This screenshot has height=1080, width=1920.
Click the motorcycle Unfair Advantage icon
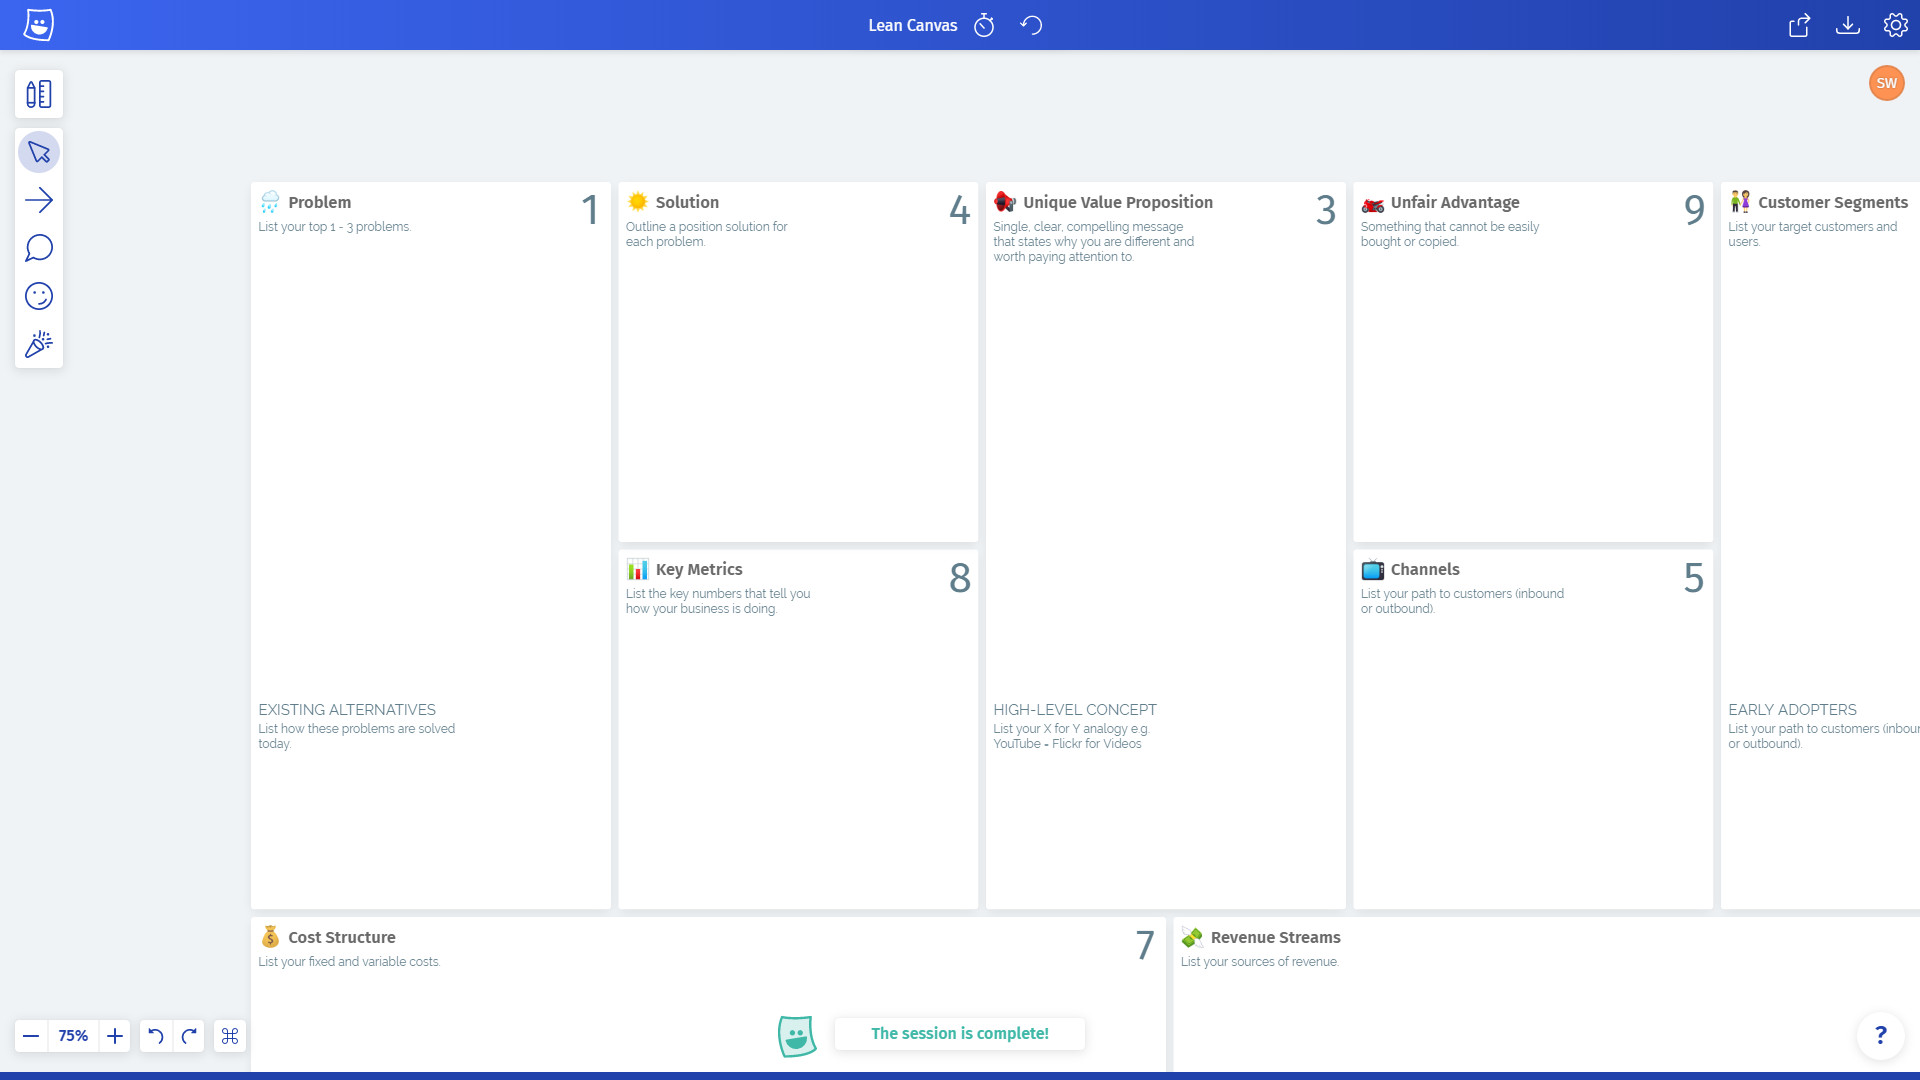[x=1372, y=204]
